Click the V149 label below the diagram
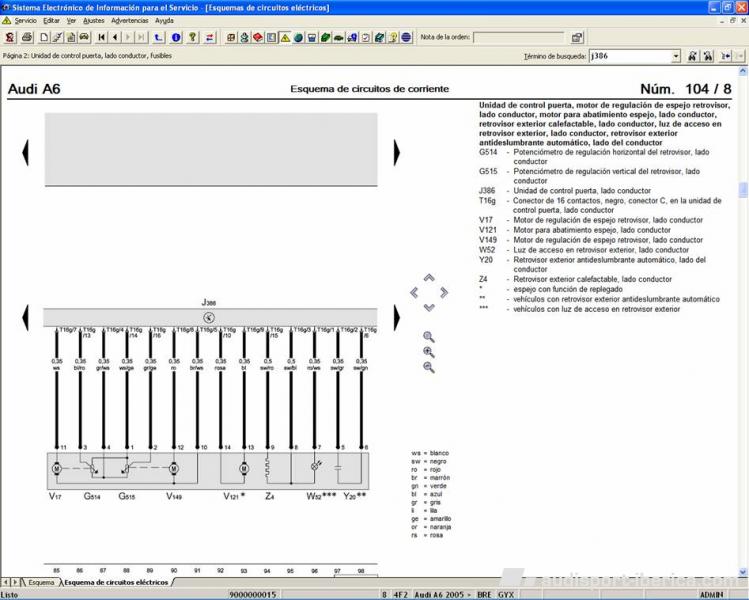This screenshot has width=749, height=600. coord(174,496)
